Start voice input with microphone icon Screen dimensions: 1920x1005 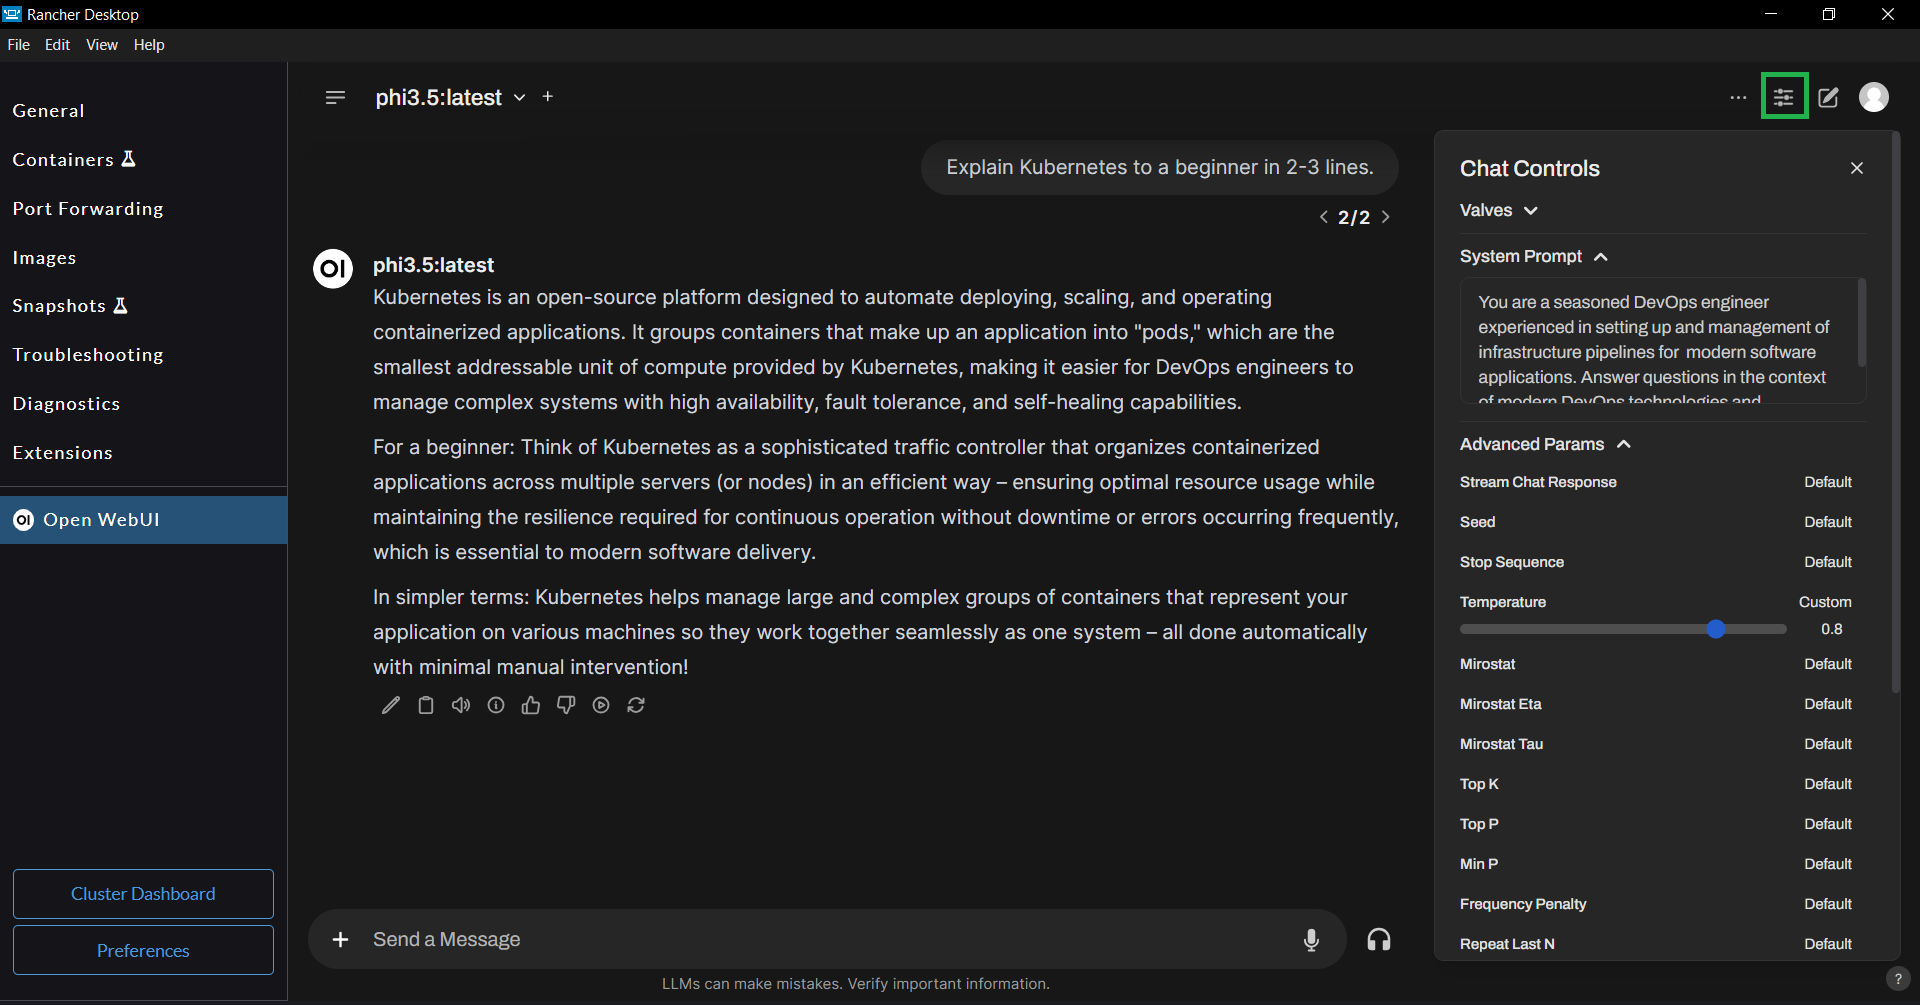point(1311,939)
